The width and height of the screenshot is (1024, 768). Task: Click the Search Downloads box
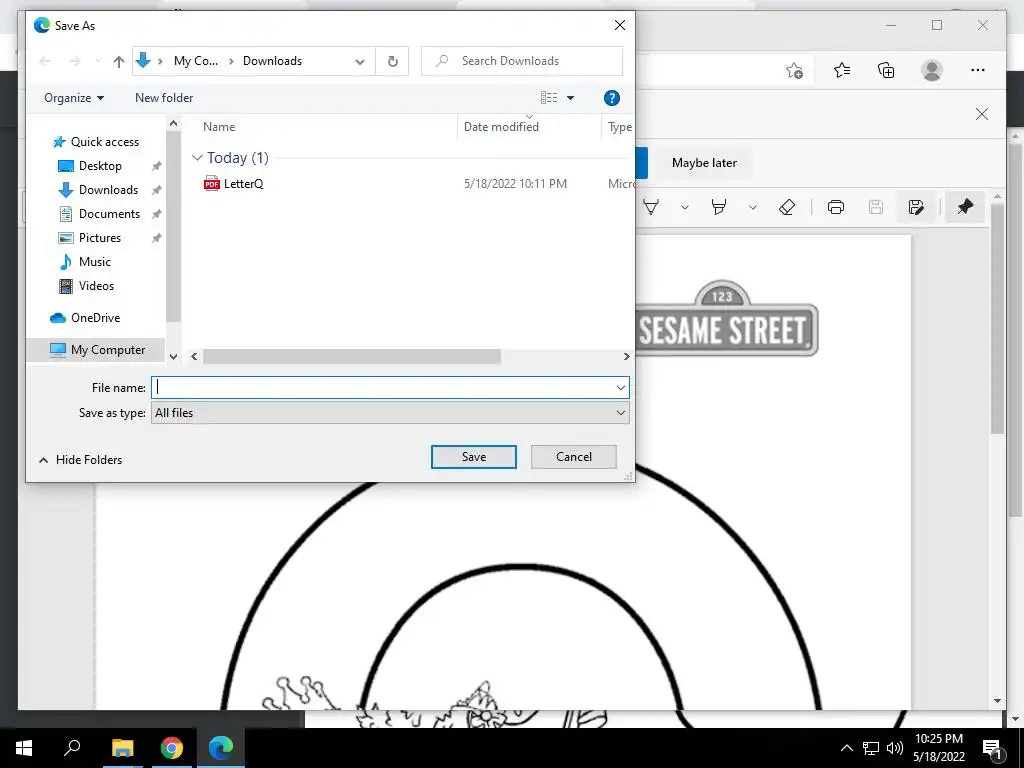point(522,61)
